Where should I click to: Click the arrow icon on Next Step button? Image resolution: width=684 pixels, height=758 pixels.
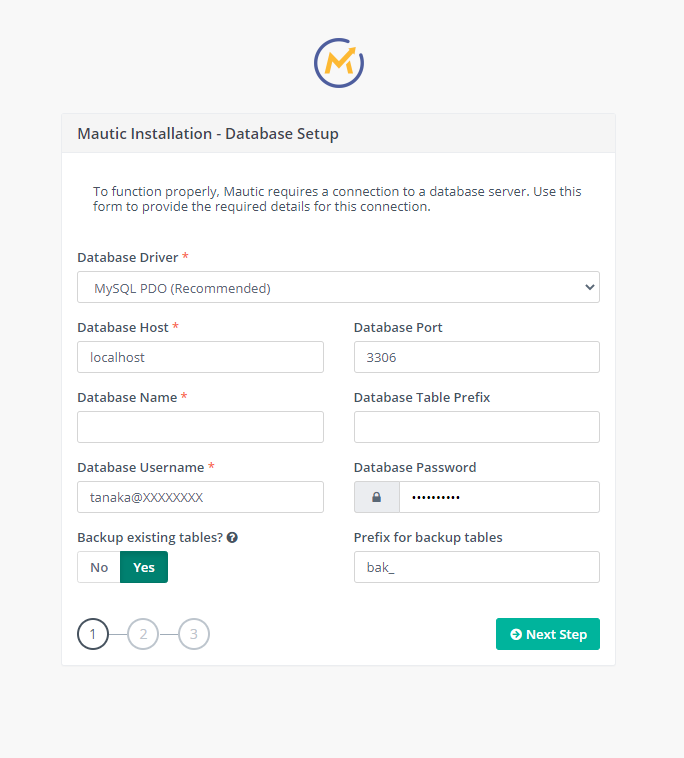click(516, 635)
